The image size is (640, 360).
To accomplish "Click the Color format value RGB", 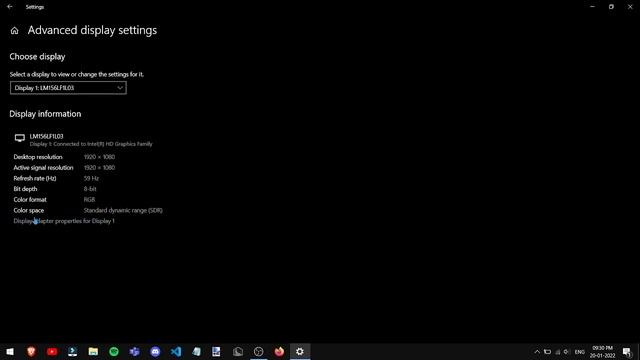I will (x=89, y=200).
